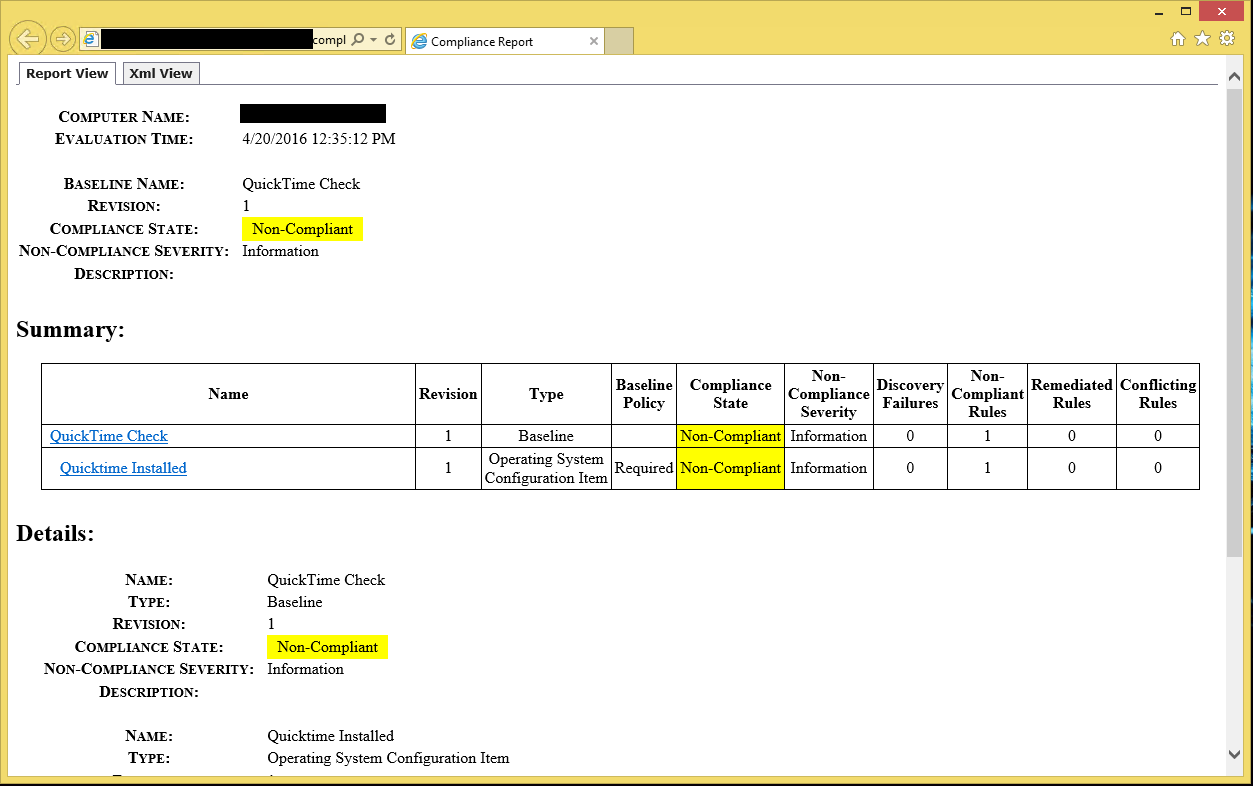Image resolution: width=1253 pixels, height=786 pixels.
Task: Click the Non-Compliant cell in the QuickTime Check row
Action: (x=730, y=436)
